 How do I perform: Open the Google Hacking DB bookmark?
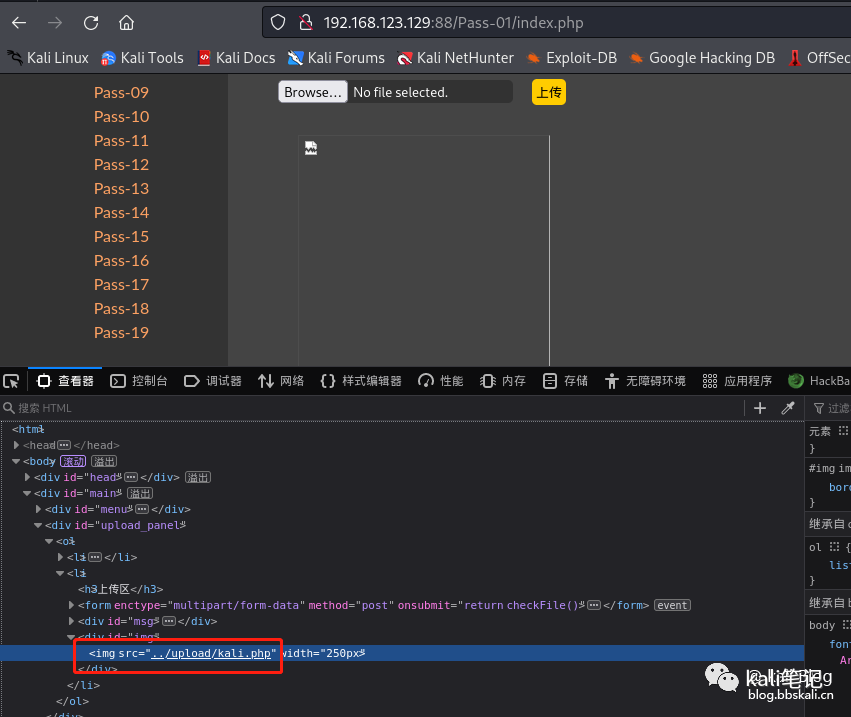(x=702, y=58)
